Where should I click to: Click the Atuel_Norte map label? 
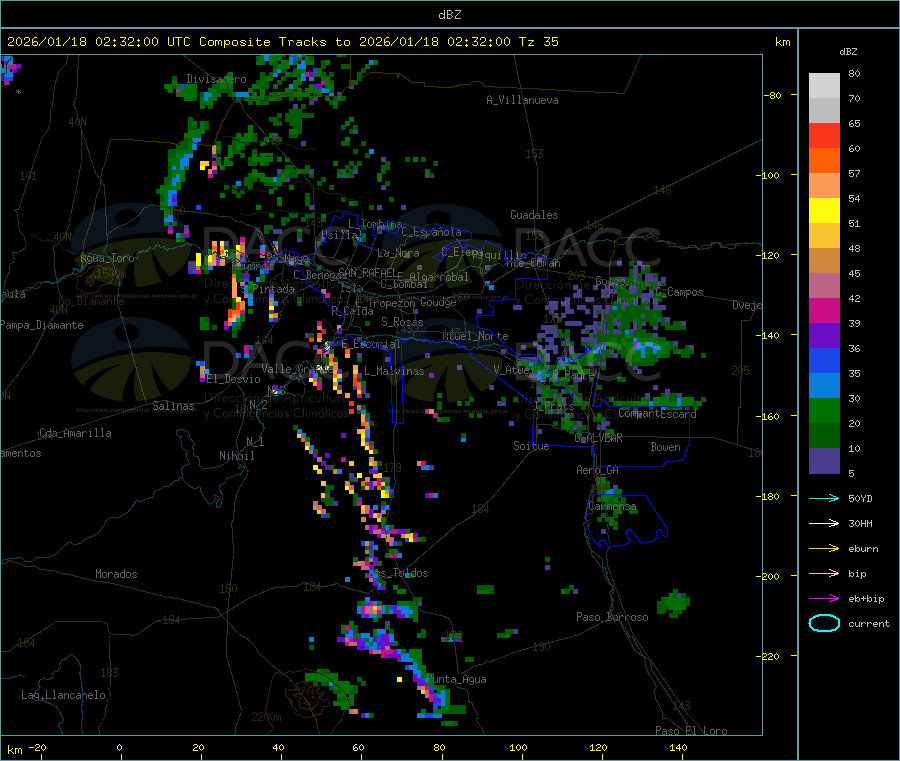point(475,336)
